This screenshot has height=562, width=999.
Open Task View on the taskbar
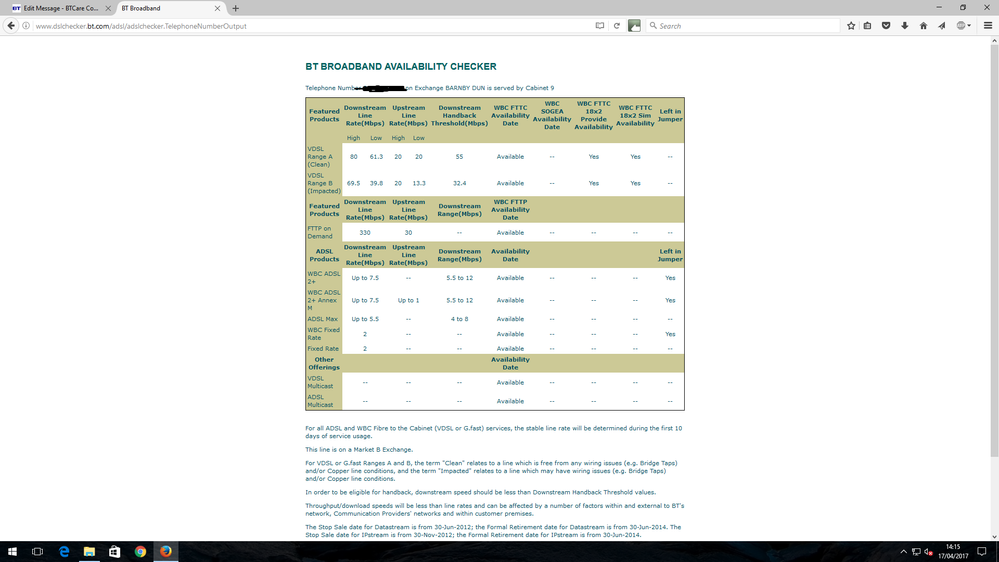tap(38, 551)
